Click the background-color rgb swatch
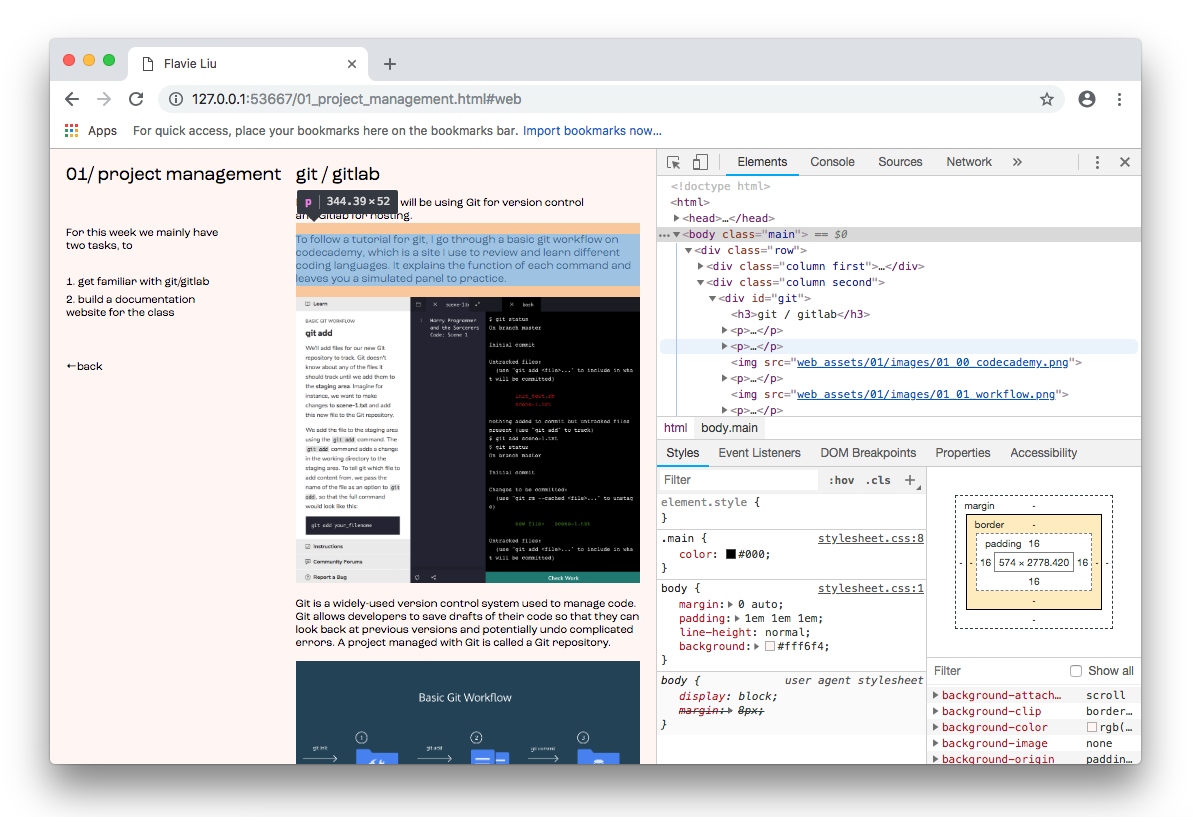The width and height of the screenshot is (1193, 817). [1092, 727]
